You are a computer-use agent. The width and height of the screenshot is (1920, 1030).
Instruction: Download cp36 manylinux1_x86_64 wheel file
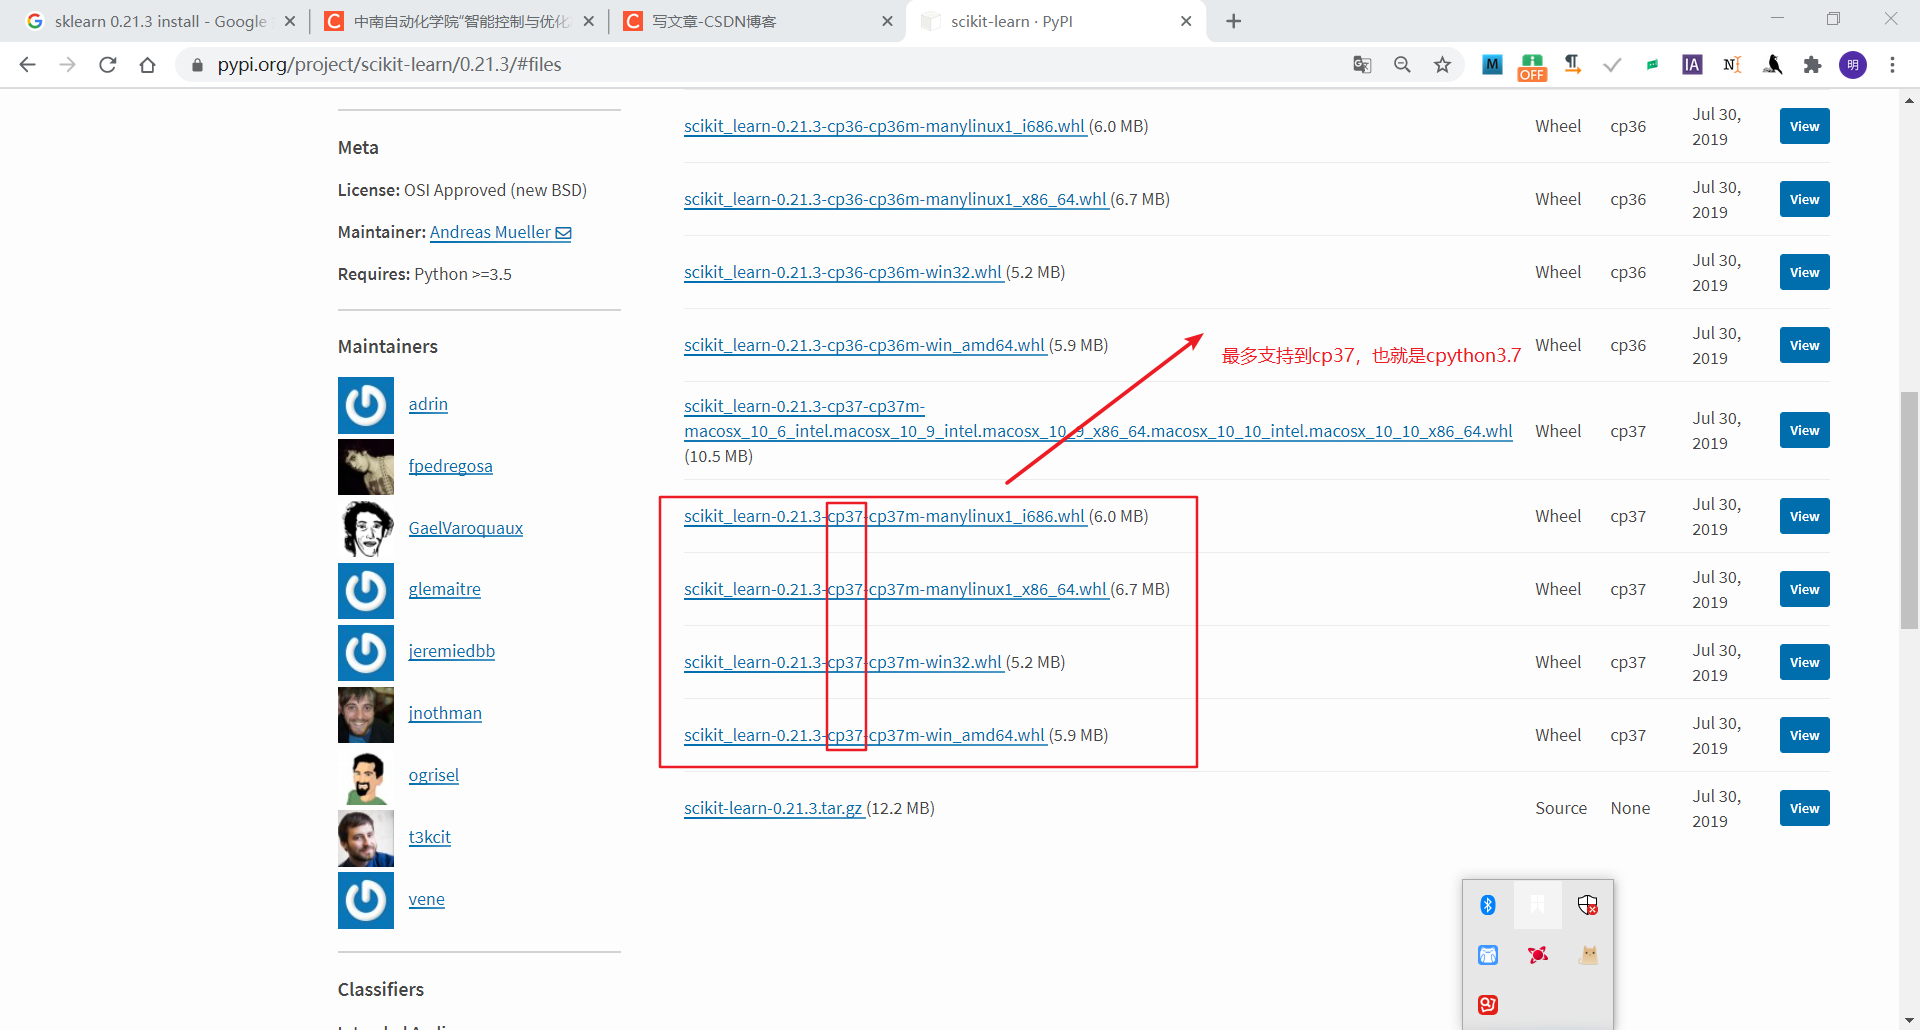point(896,199)
